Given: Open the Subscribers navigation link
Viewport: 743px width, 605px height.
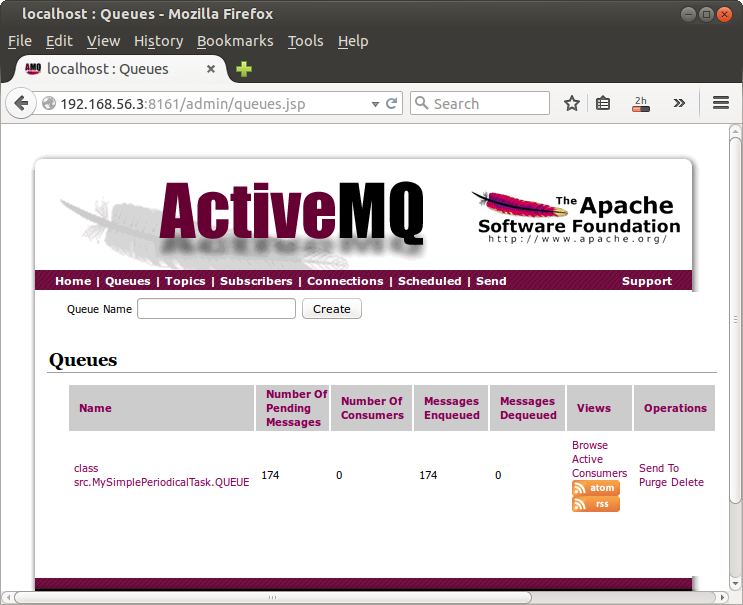Looking at the screenshot, I should 256,281.
